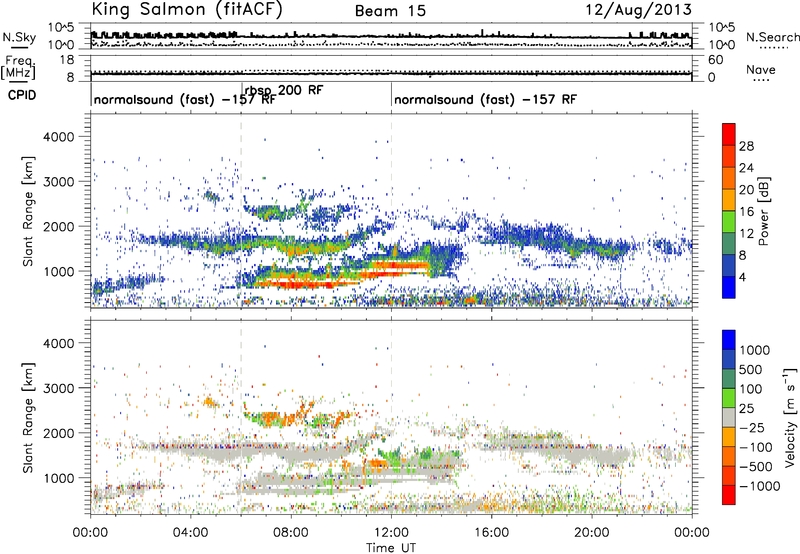This screenshot has height=554, width=800.
Task: Click the dashed 06:00 line in Power panel
Action: tap(241, 211)
